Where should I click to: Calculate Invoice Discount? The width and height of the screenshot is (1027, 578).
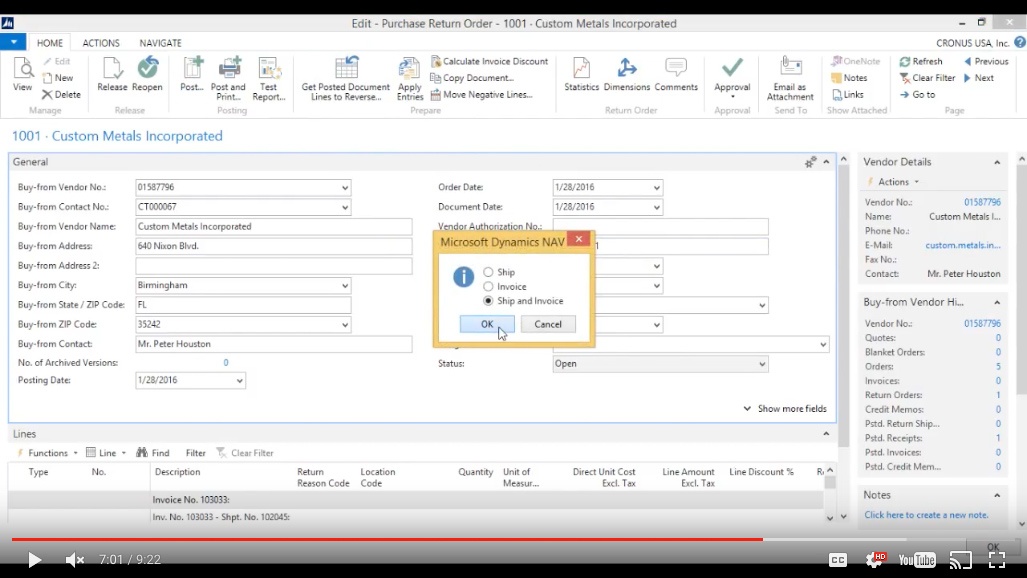click(x=489, y=61)
